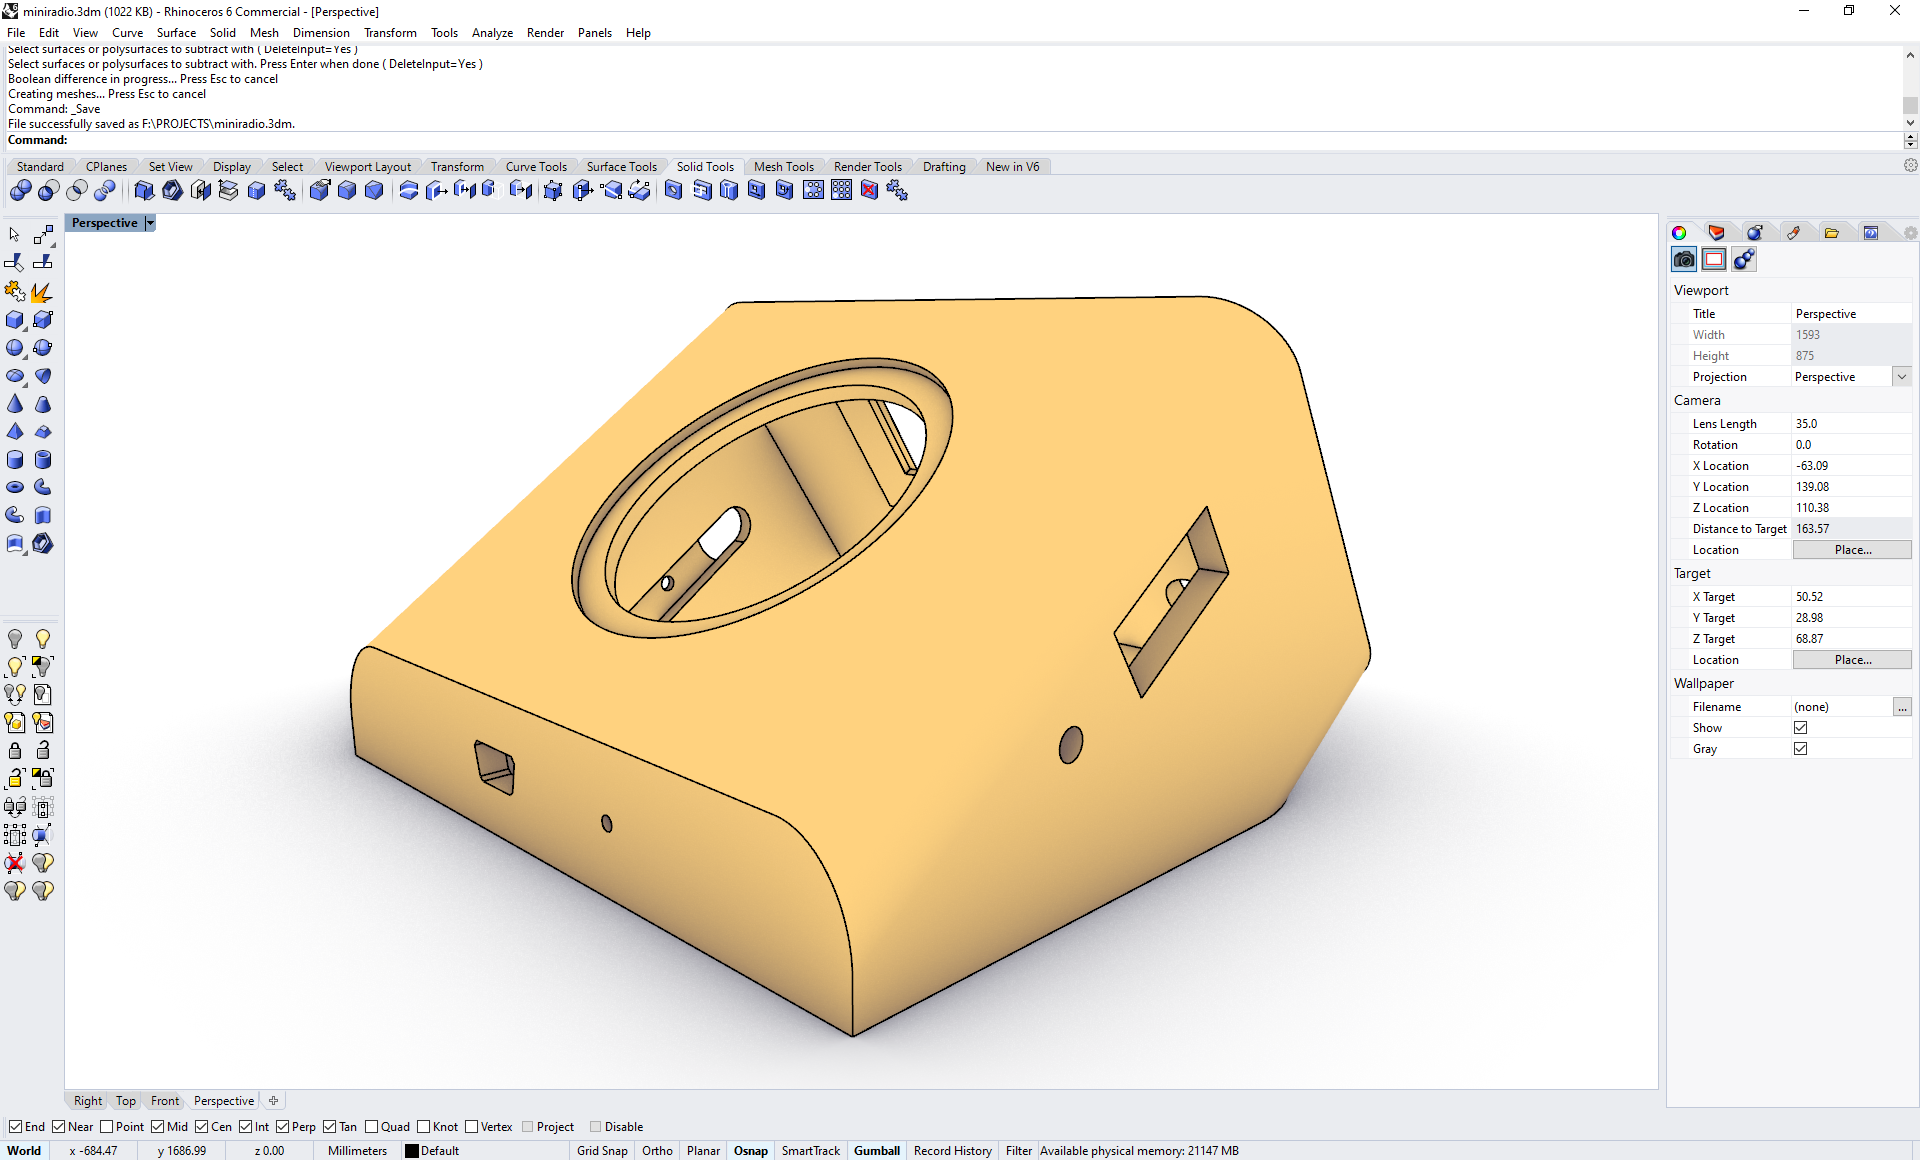The width and height of the screenshot is (1920, 1160).
Task: Expand the Box tool flyout triangle
Action: tap(24, 329)
